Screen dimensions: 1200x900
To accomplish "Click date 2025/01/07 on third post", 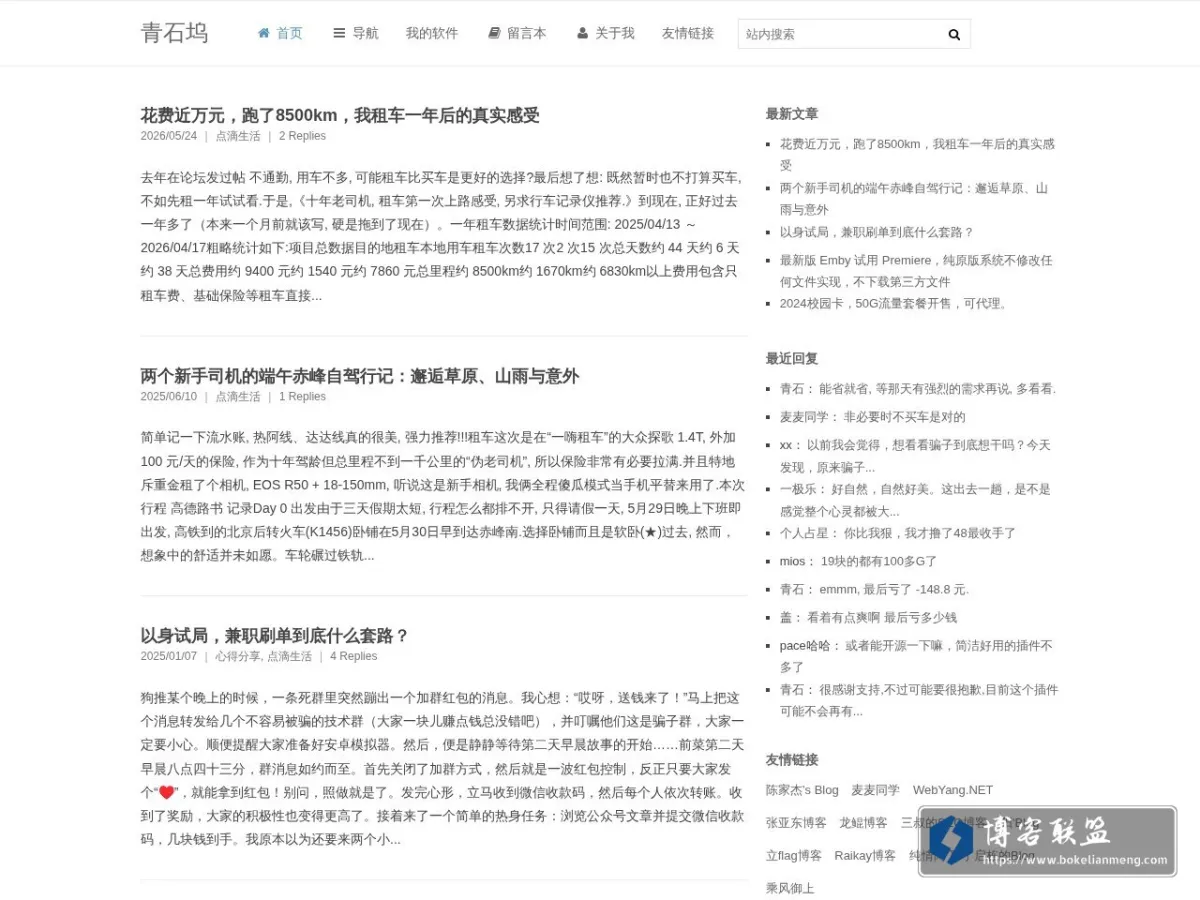I will [x=169, y=657].
